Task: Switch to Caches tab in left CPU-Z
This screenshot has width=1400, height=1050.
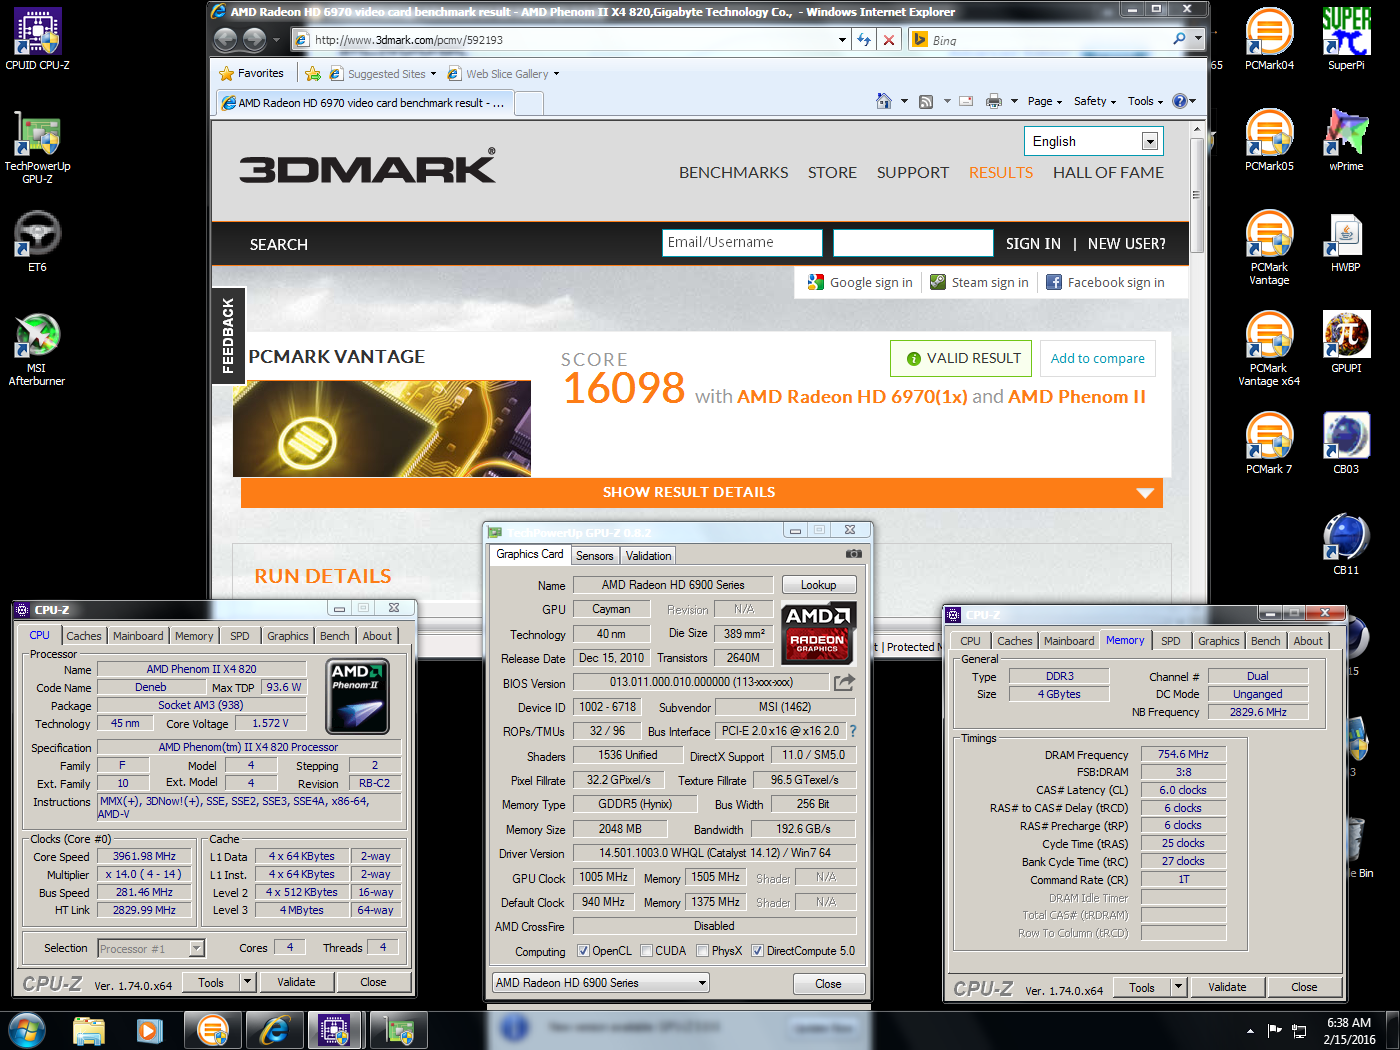Action: tap(84, 636)
